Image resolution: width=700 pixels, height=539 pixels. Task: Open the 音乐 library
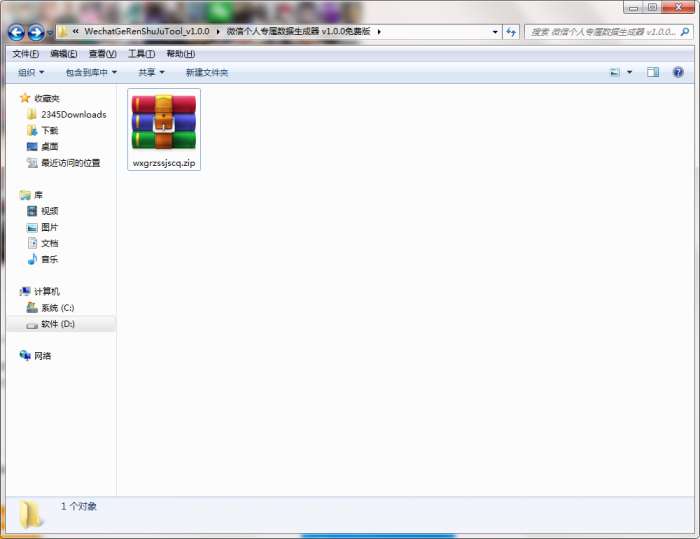tap(50, 259)
